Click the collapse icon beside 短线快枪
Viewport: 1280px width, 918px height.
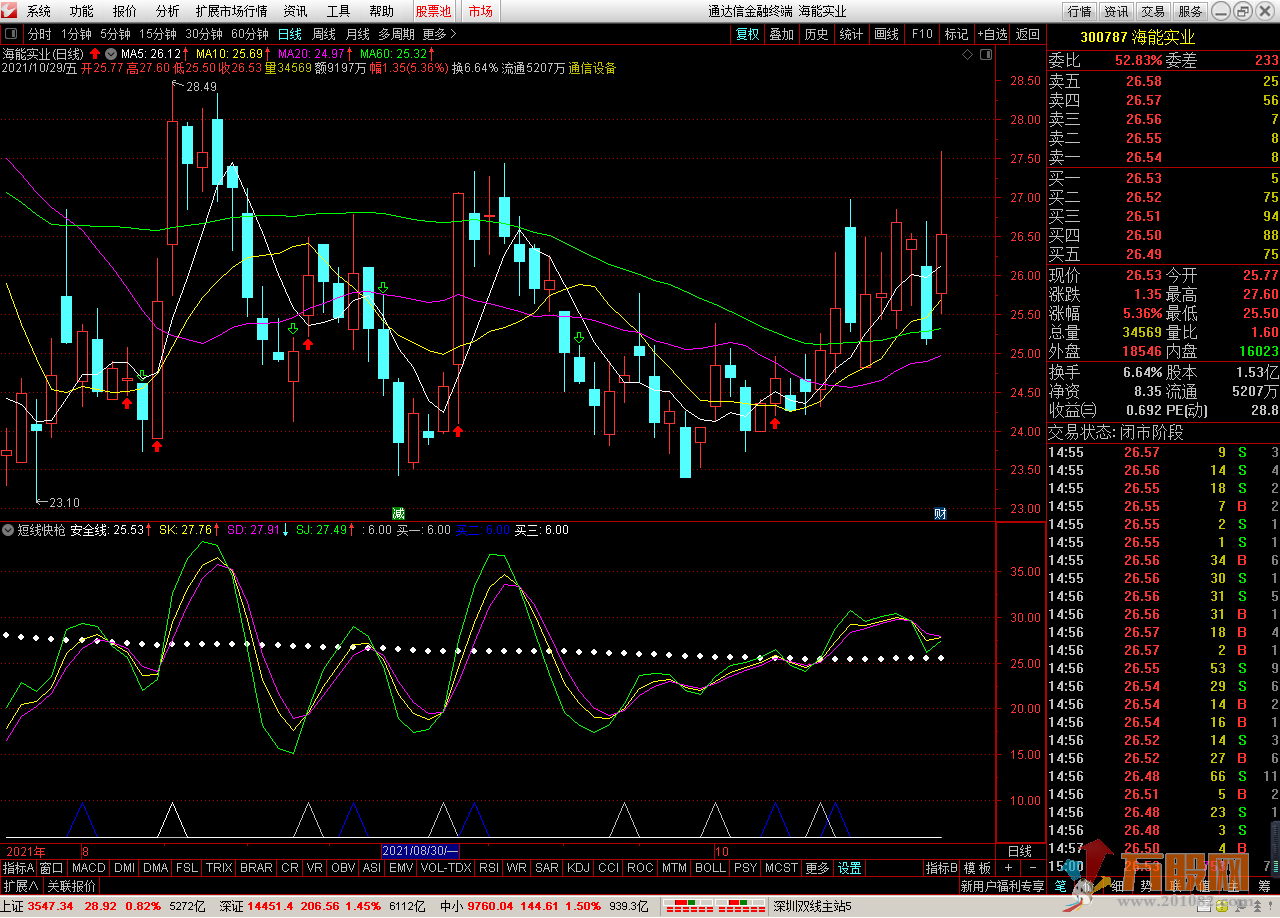(8, 530)
